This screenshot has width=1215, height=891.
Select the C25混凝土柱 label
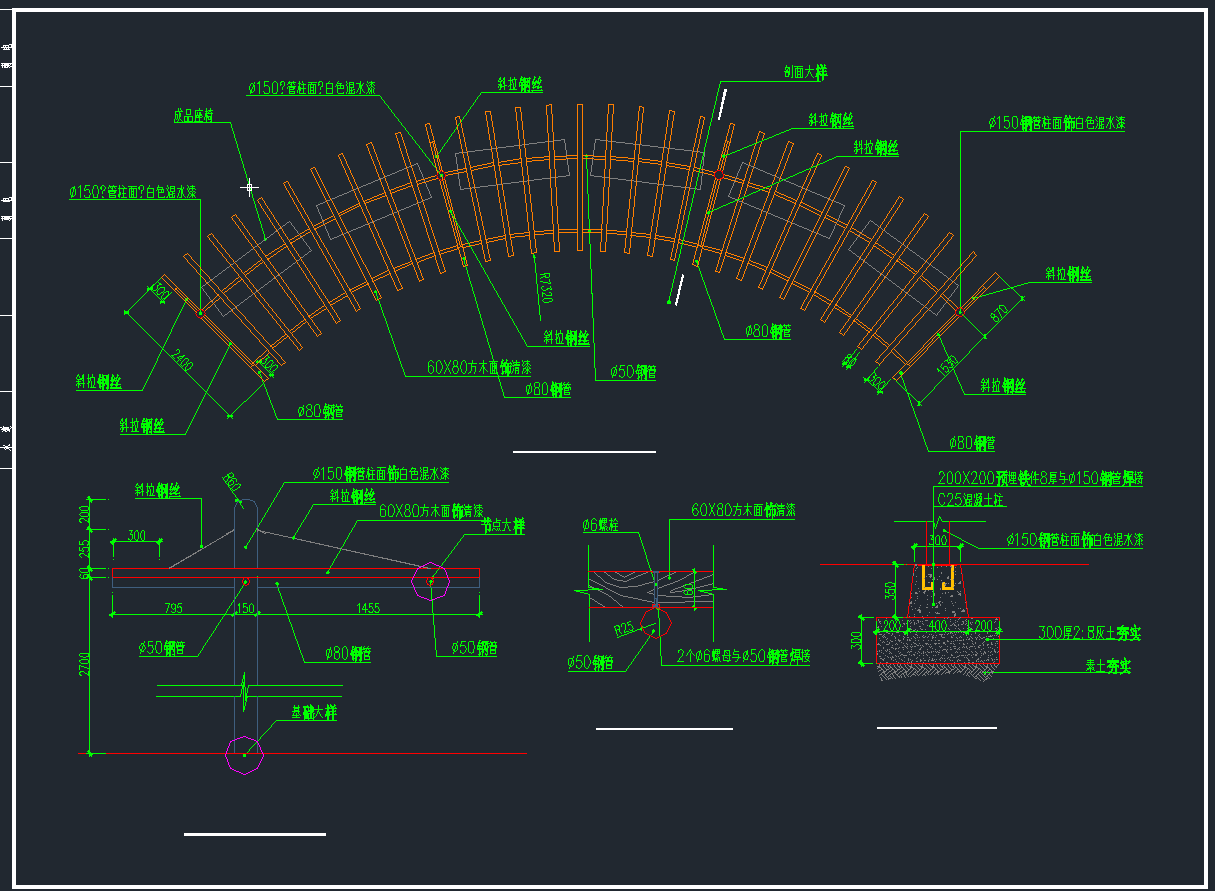point(969,499)
